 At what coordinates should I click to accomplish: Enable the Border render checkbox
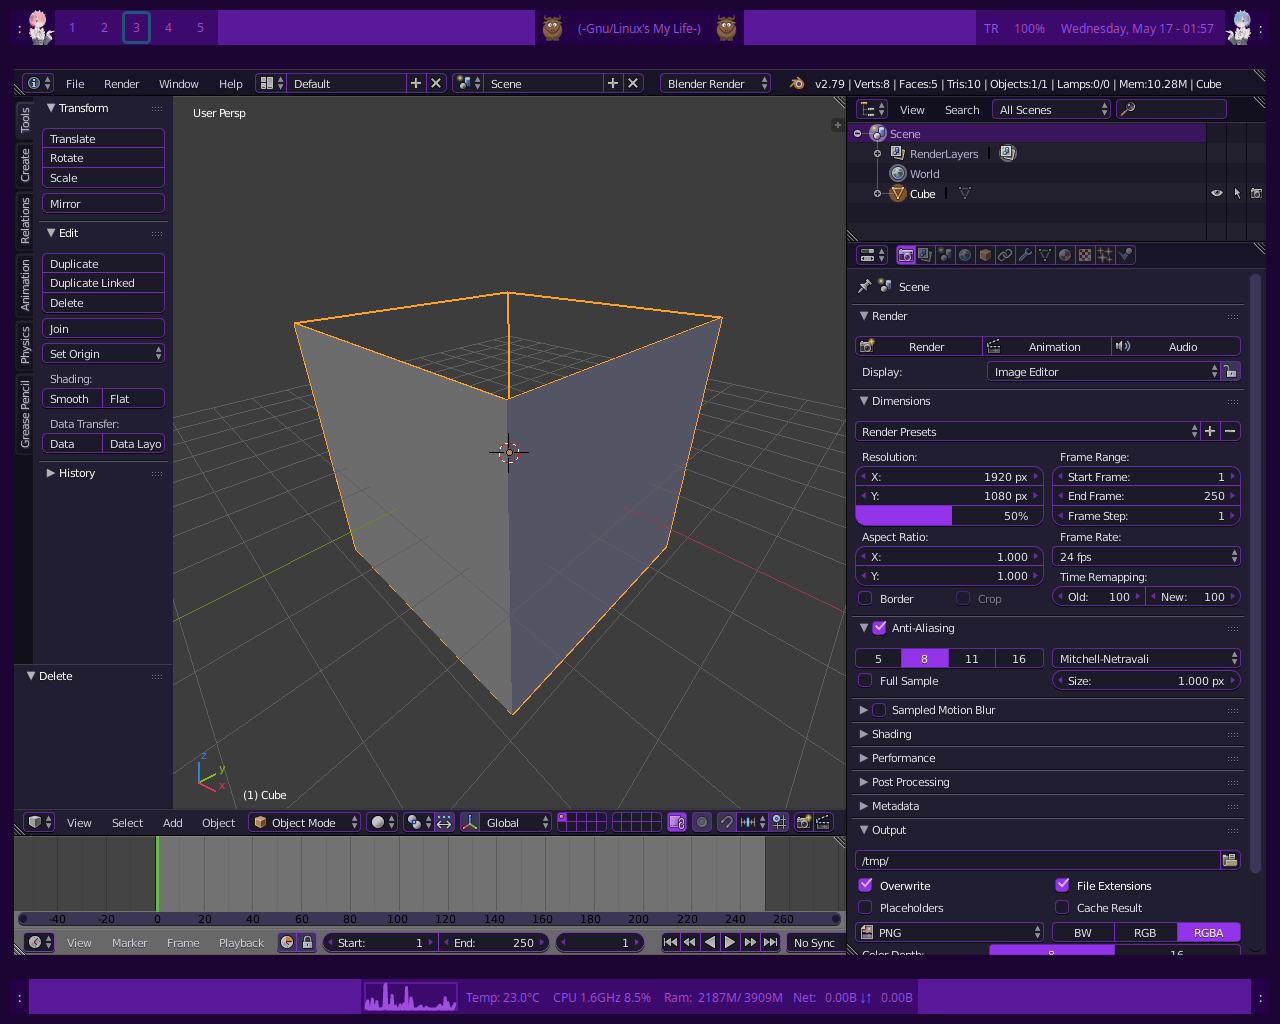[864, 598]
